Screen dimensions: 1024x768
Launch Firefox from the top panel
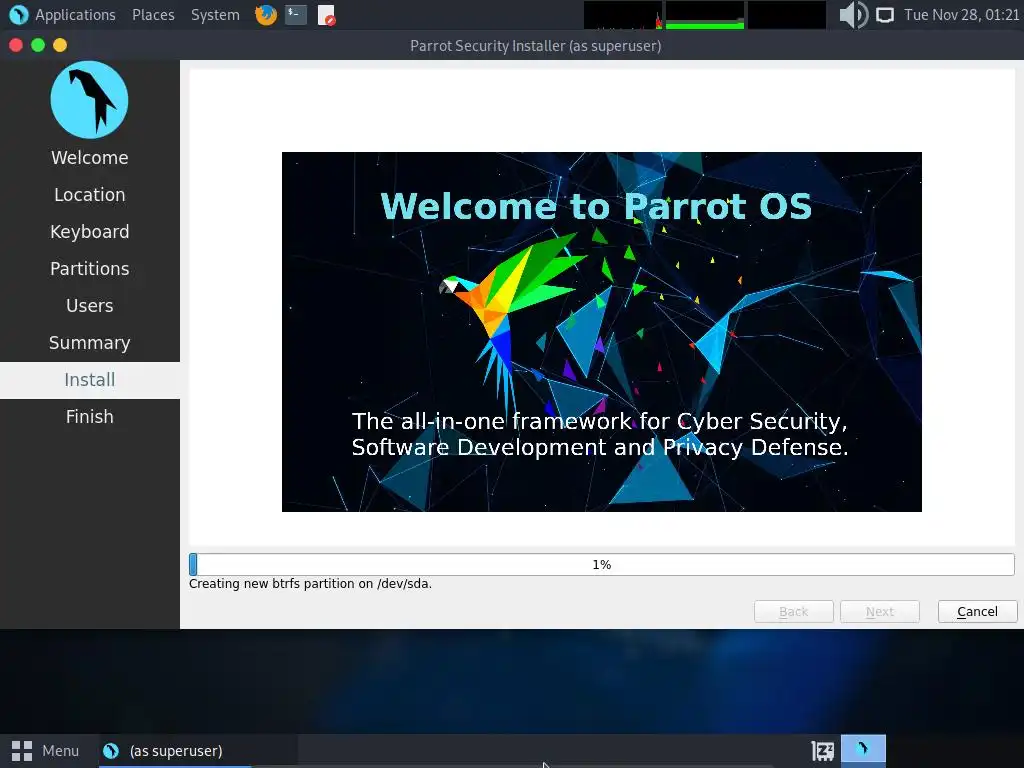[x=266, y=14]
